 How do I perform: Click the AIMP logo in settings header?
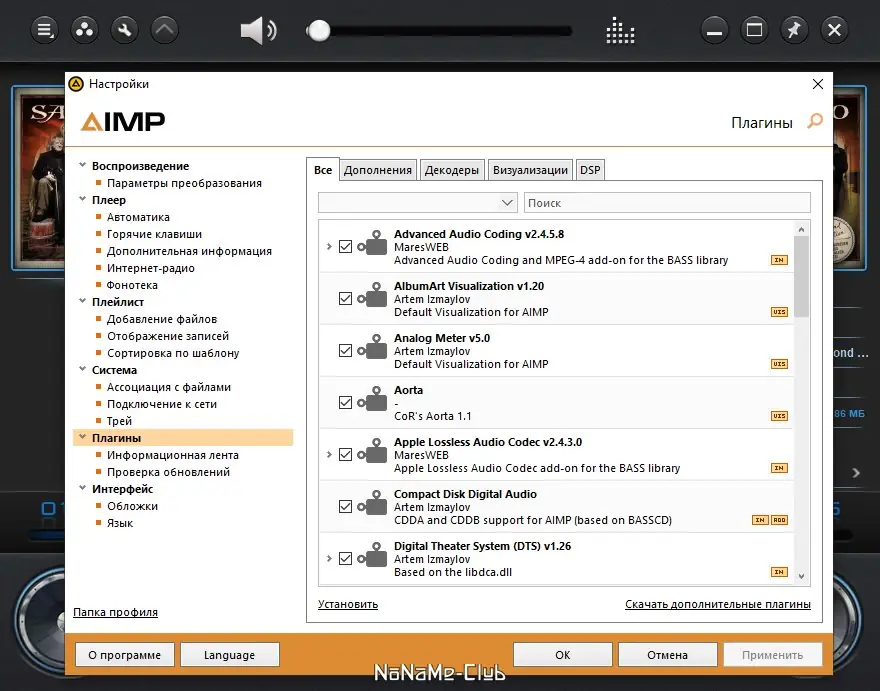pos(123,121)
